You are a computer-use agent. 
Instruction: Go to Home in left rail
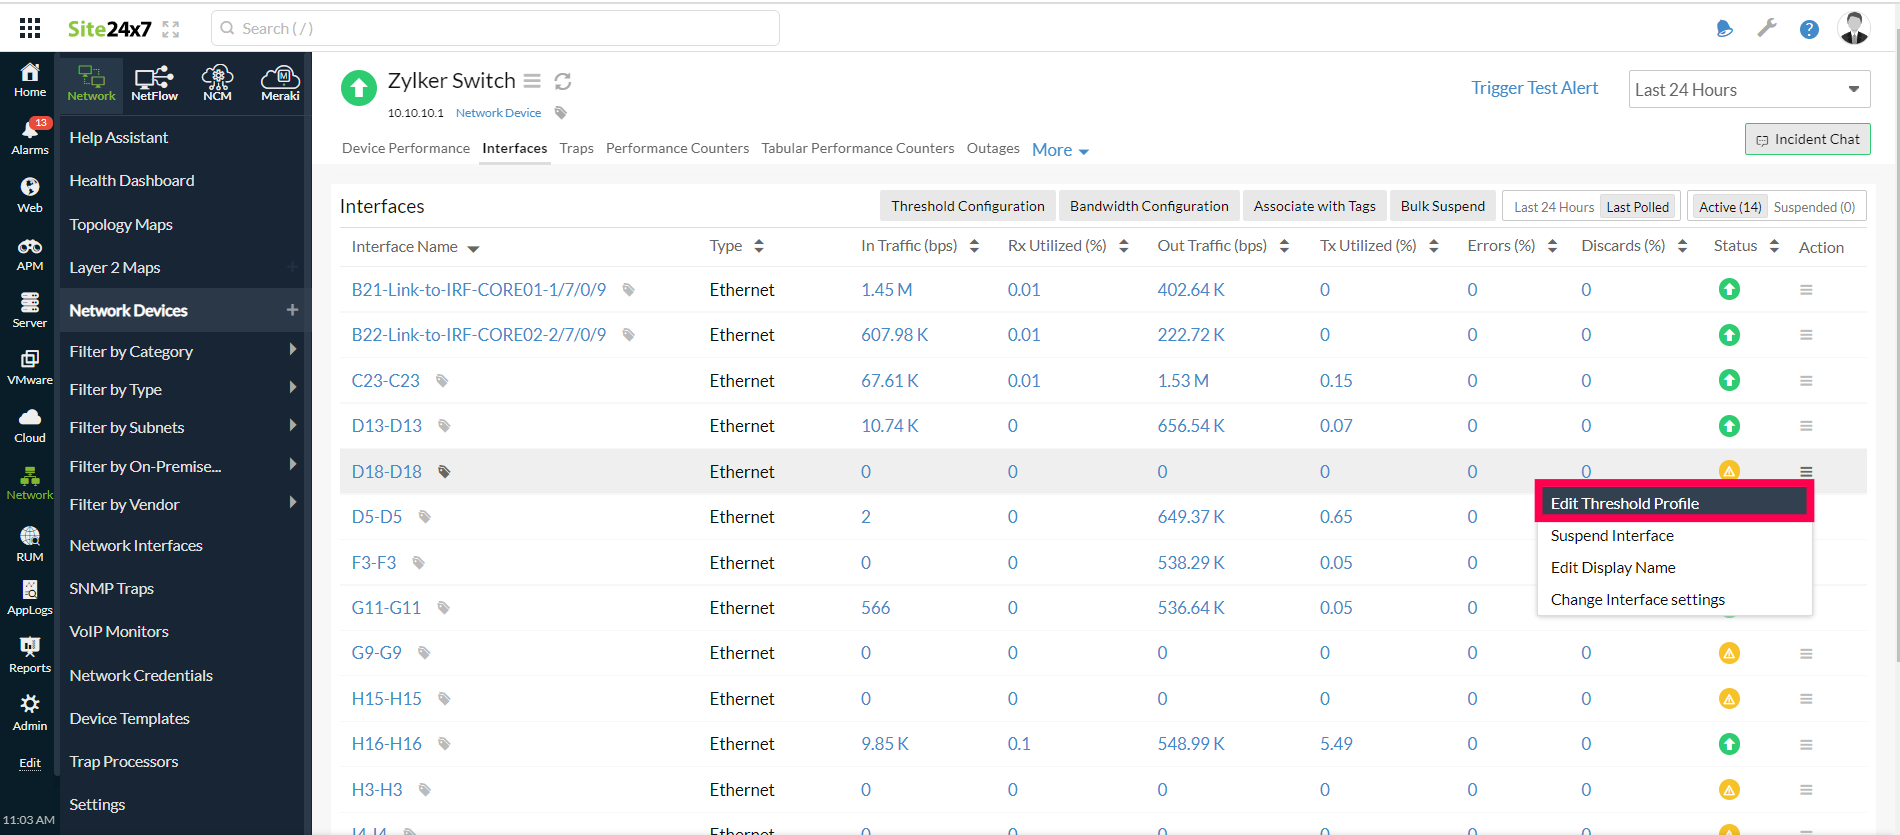[30, 80]
